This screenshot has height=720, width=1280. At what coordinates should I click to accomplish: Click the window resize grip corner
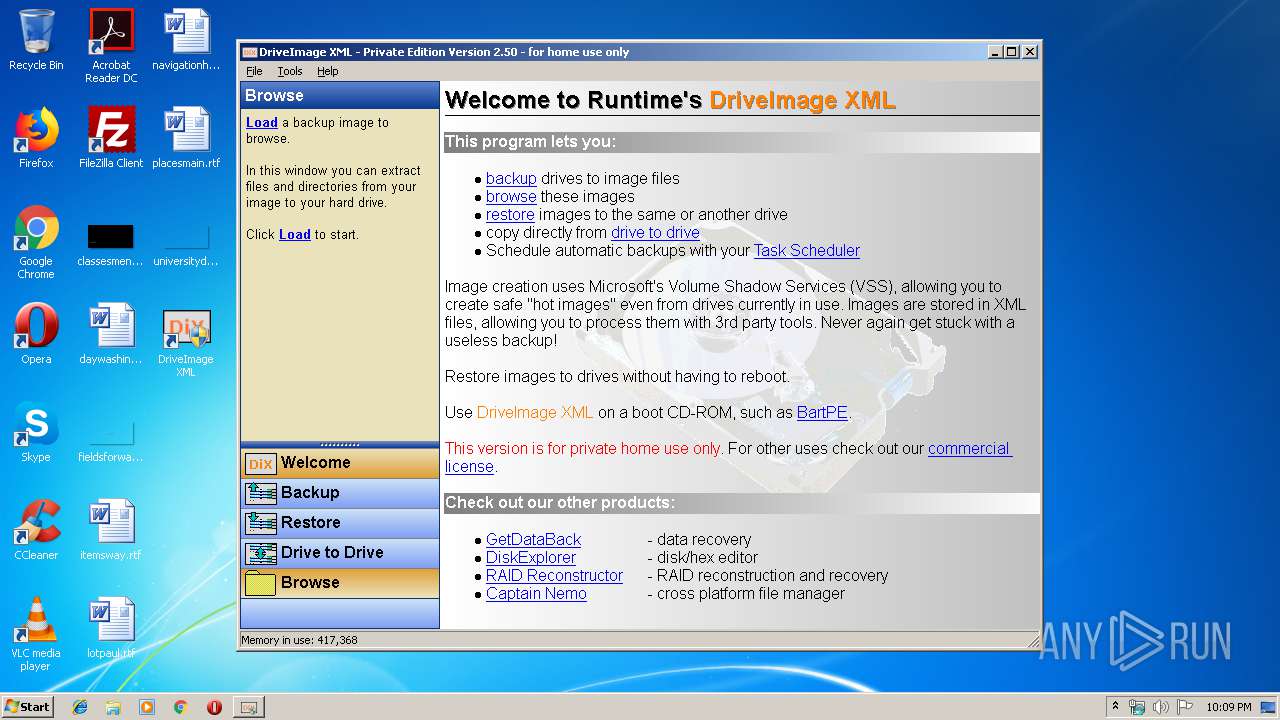[1033, 641]
